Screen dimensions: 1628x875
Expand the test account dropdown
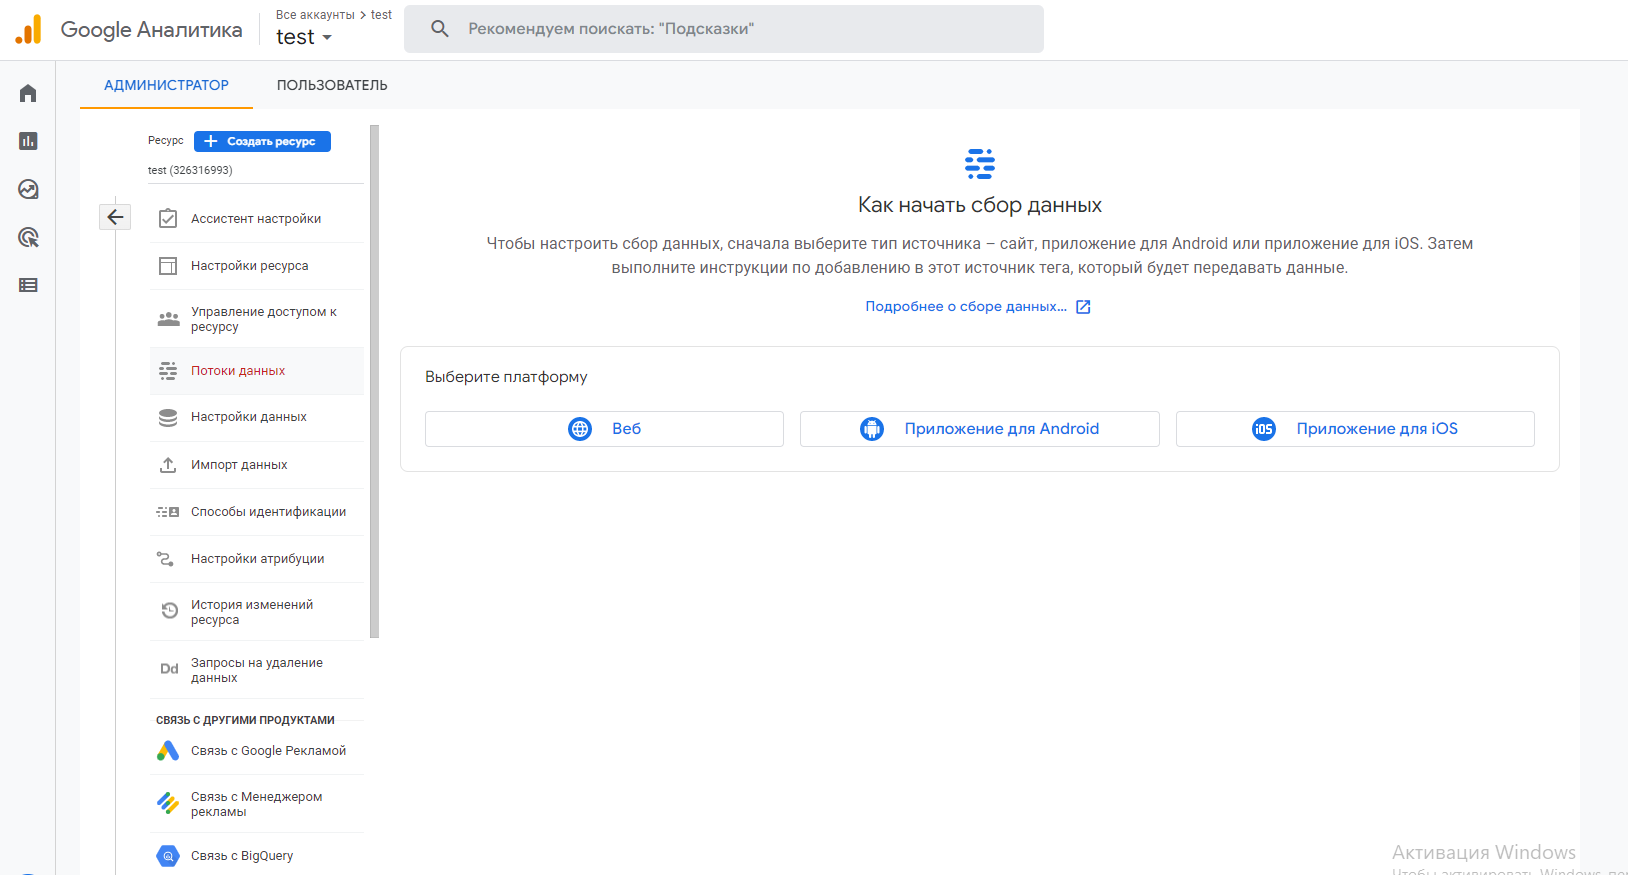[304, 37]
